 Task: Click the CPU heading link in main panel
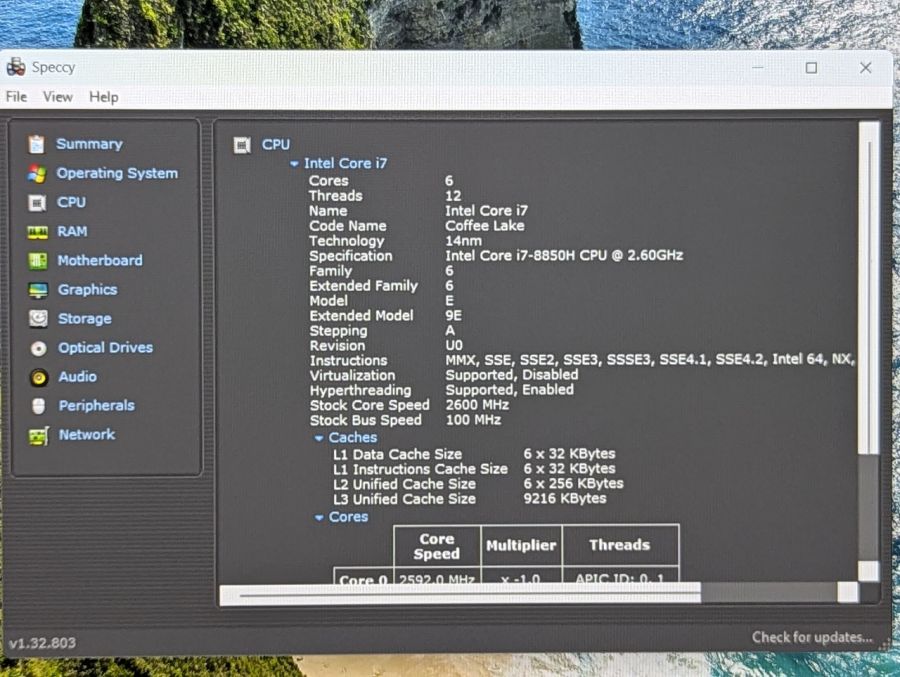coord(276,145)
